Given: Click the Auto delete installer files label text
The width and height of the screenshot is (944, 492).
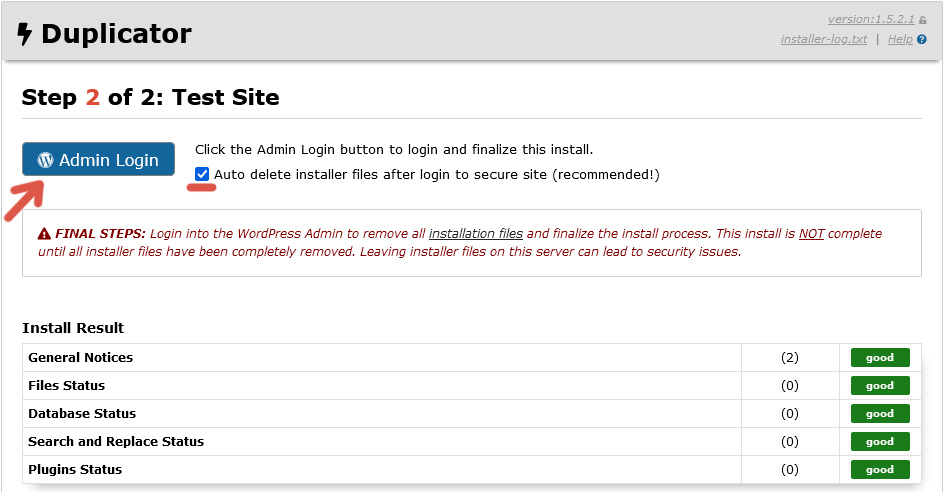Looking at the screenshot, I should click(x=437, y=175).
